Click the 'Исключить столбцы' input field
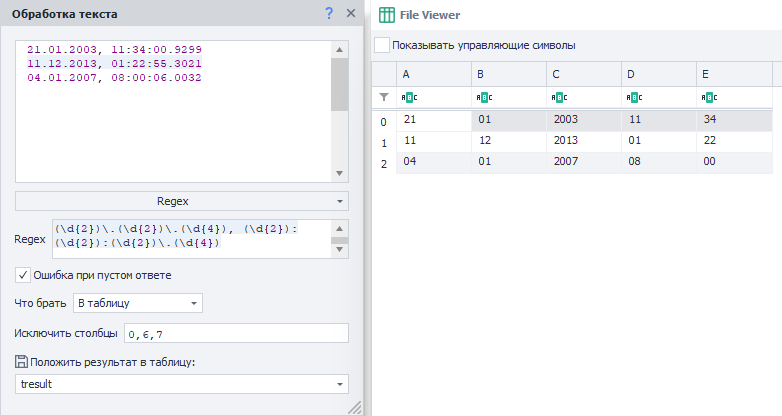The width and height of the screenshot is (782, 416). tap(235, 333)
